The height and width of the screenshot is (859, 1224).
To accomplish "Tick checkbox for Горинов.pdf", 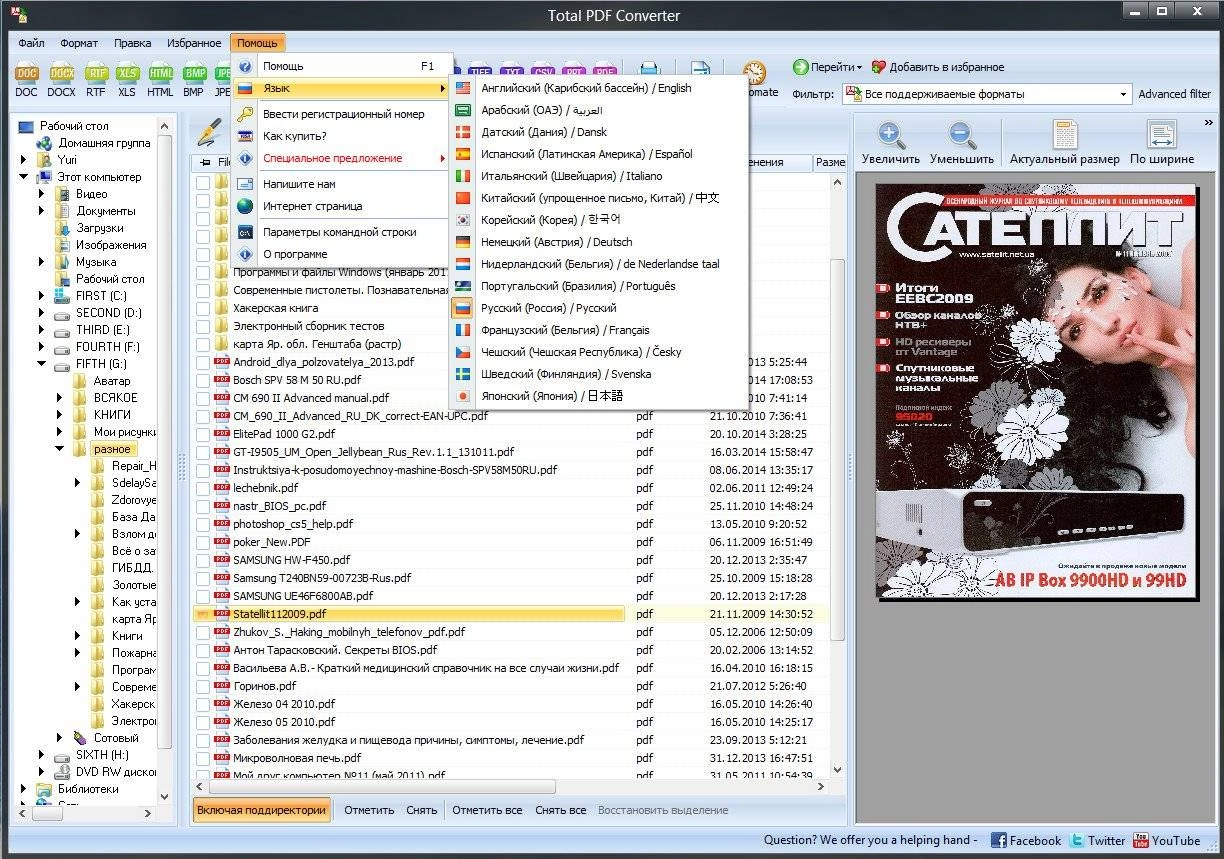I will click(203, 686).
